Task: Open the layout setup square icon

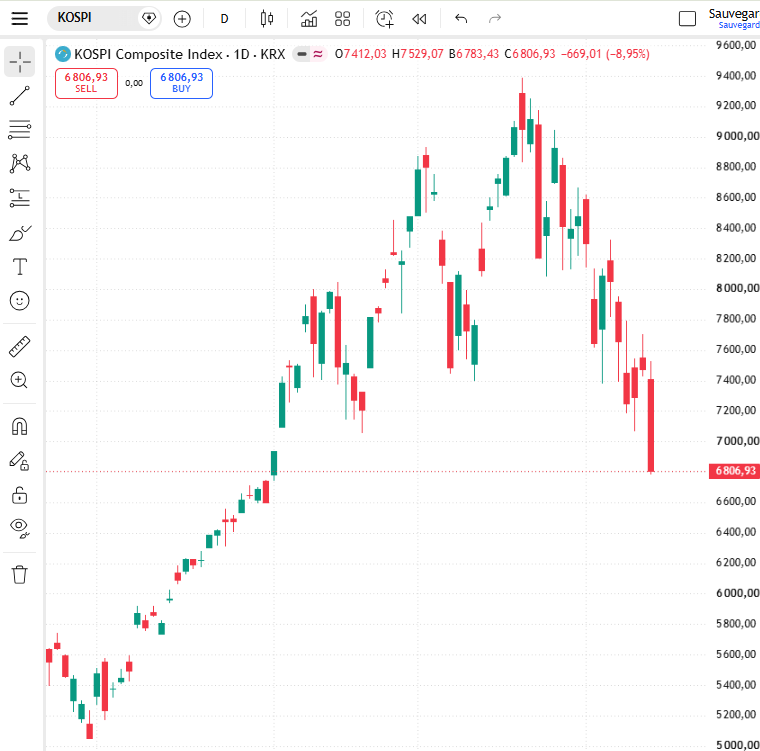Action: tap(687, 19)
